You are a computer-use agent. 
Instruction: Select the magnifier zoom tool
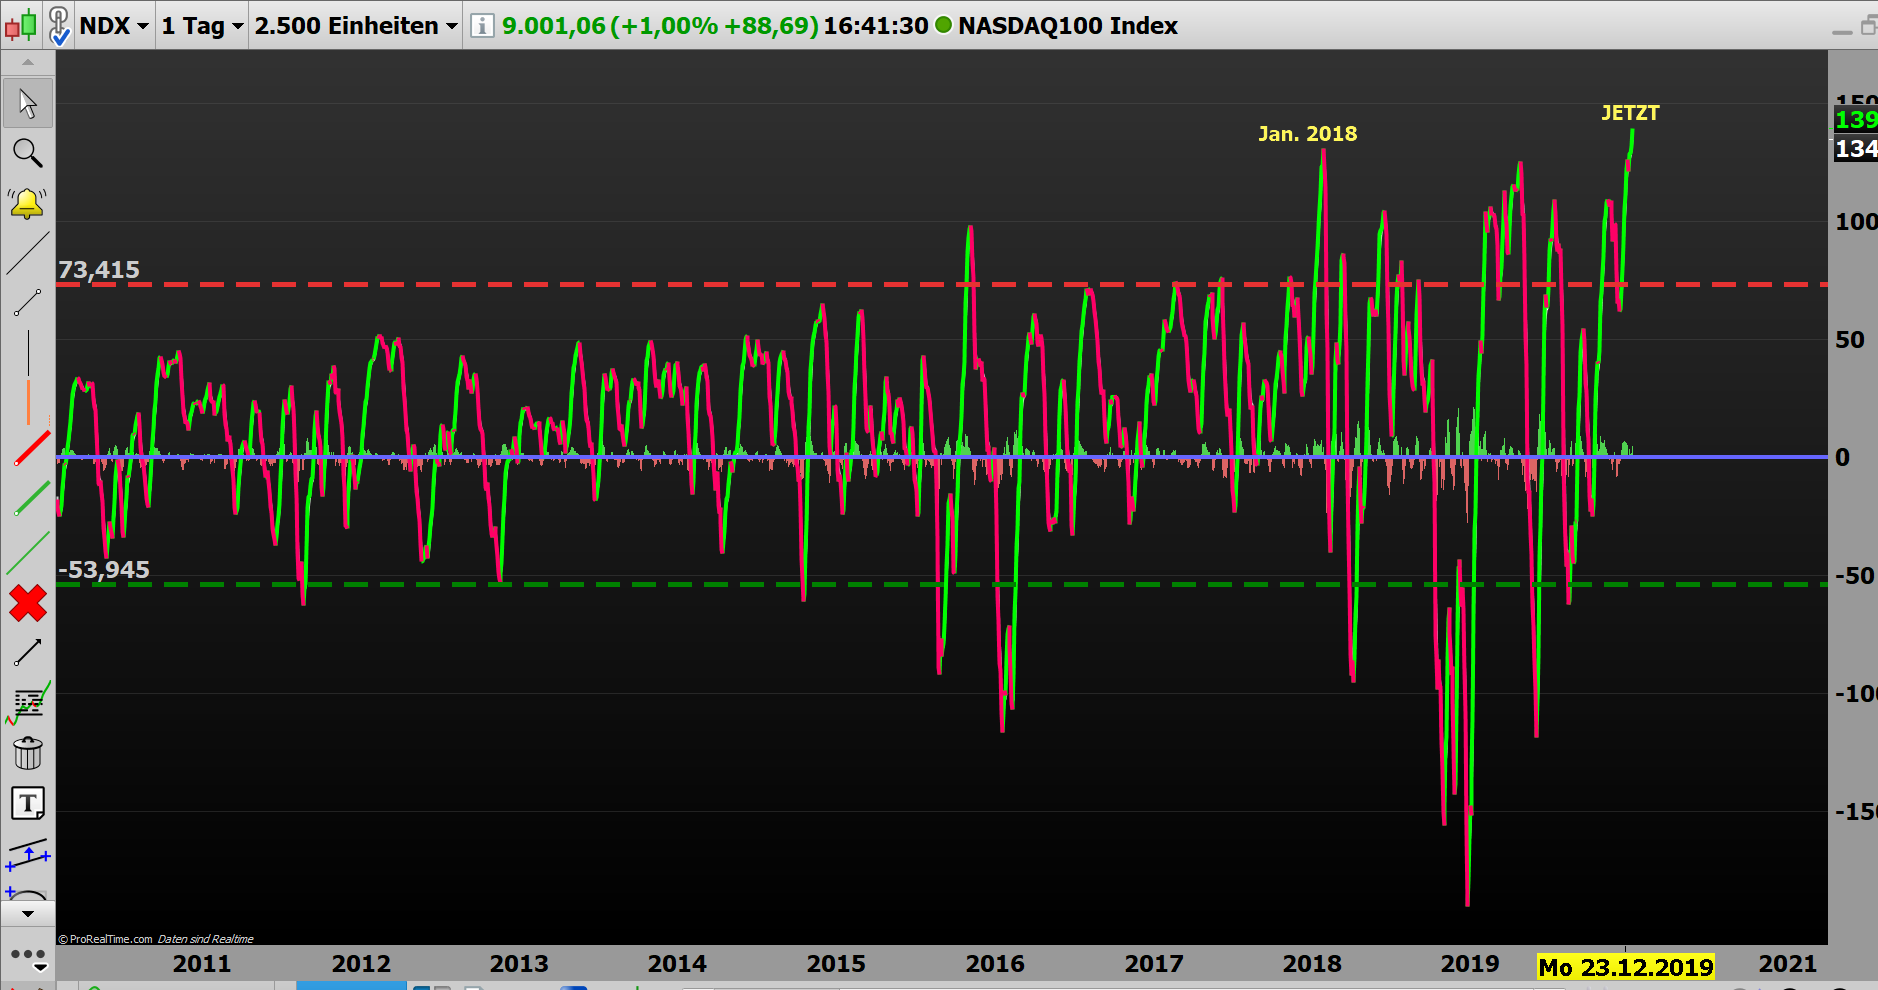point(27,153)
